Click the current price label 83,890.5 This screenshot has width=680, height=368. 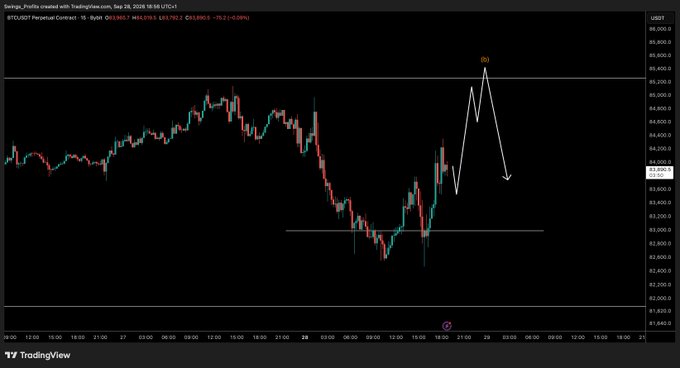point(660,172)
